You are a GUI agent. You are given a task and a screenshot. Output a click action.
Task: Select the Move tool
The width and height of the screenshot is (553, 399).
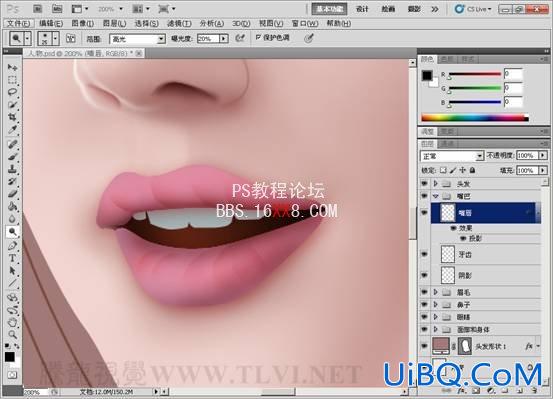[x=12, y=67]
